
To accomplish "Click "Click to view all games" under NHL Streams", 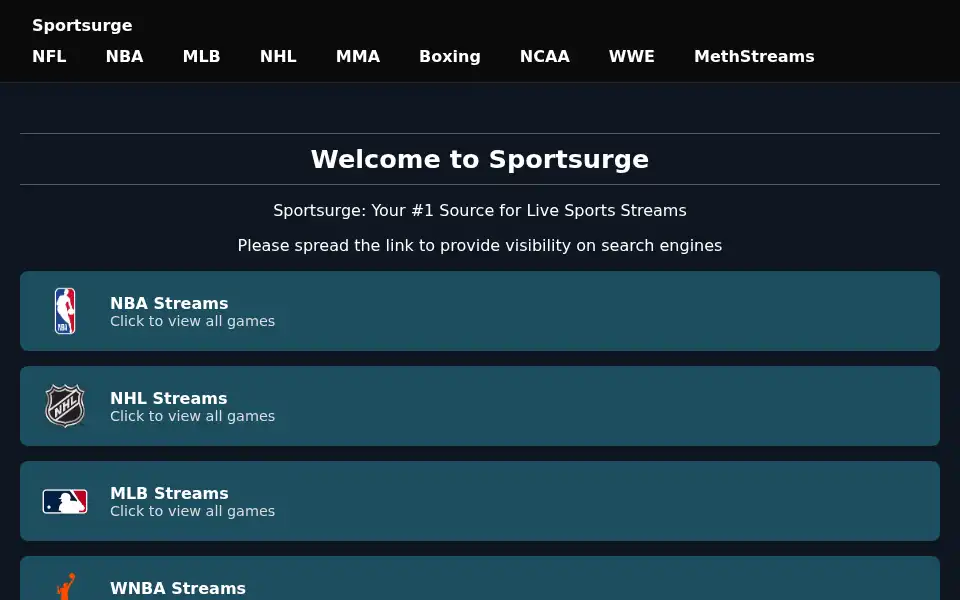I will pyautogui.click(x=192, y=416).
